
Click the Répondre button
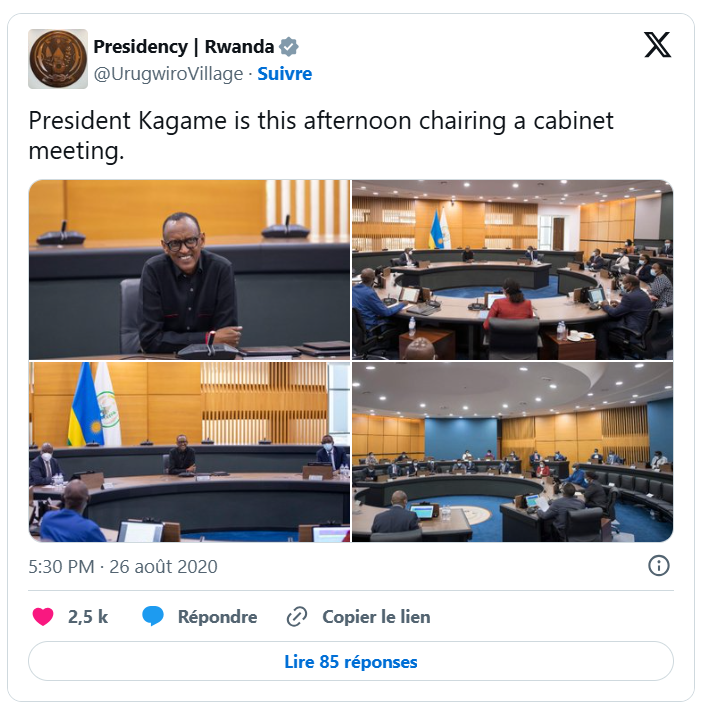(x=217, y=617)
